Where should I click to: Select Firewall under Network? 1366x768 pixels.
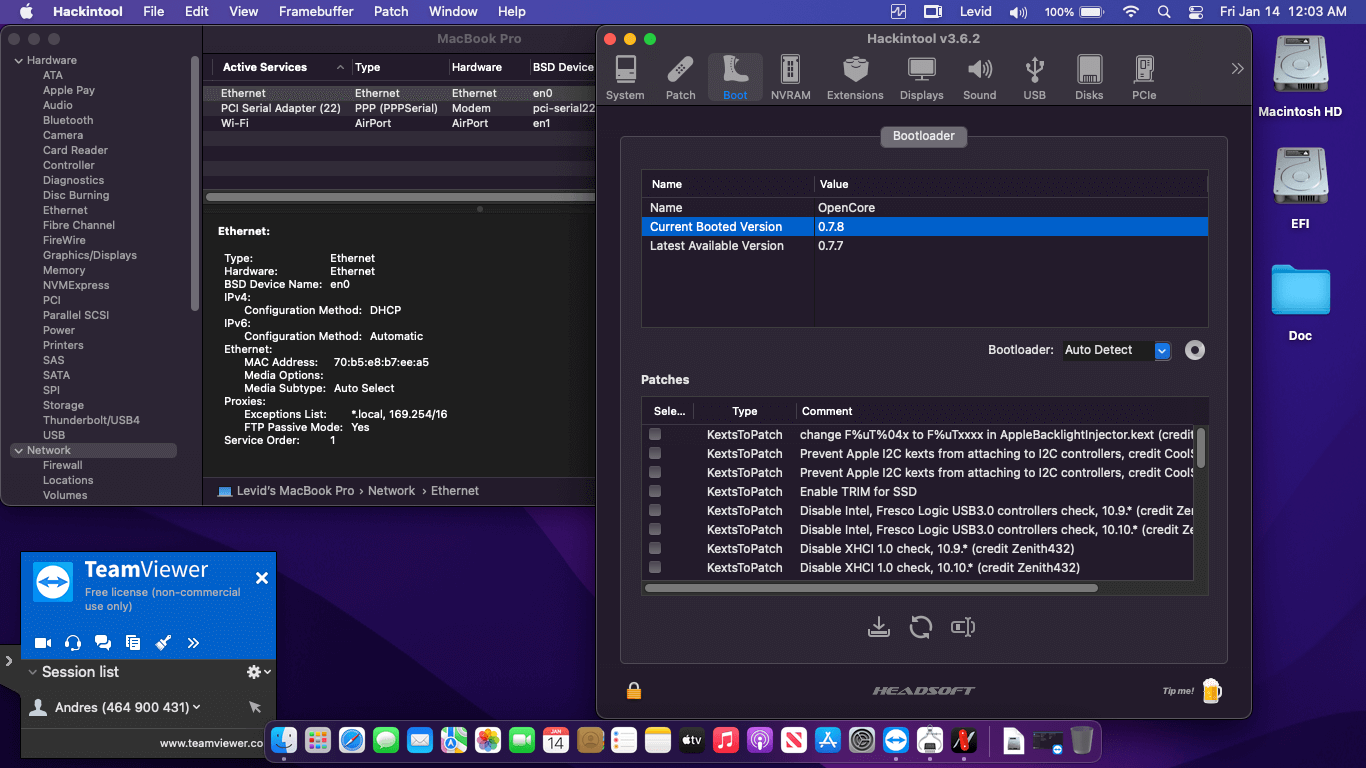pyautogui.click(x=62, y=465)
